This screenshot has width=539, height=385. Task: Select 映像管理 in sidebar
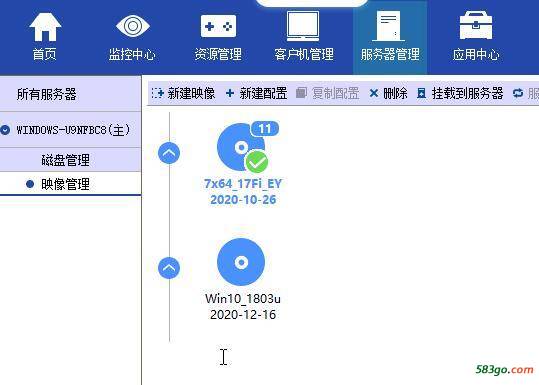(65, 184)
